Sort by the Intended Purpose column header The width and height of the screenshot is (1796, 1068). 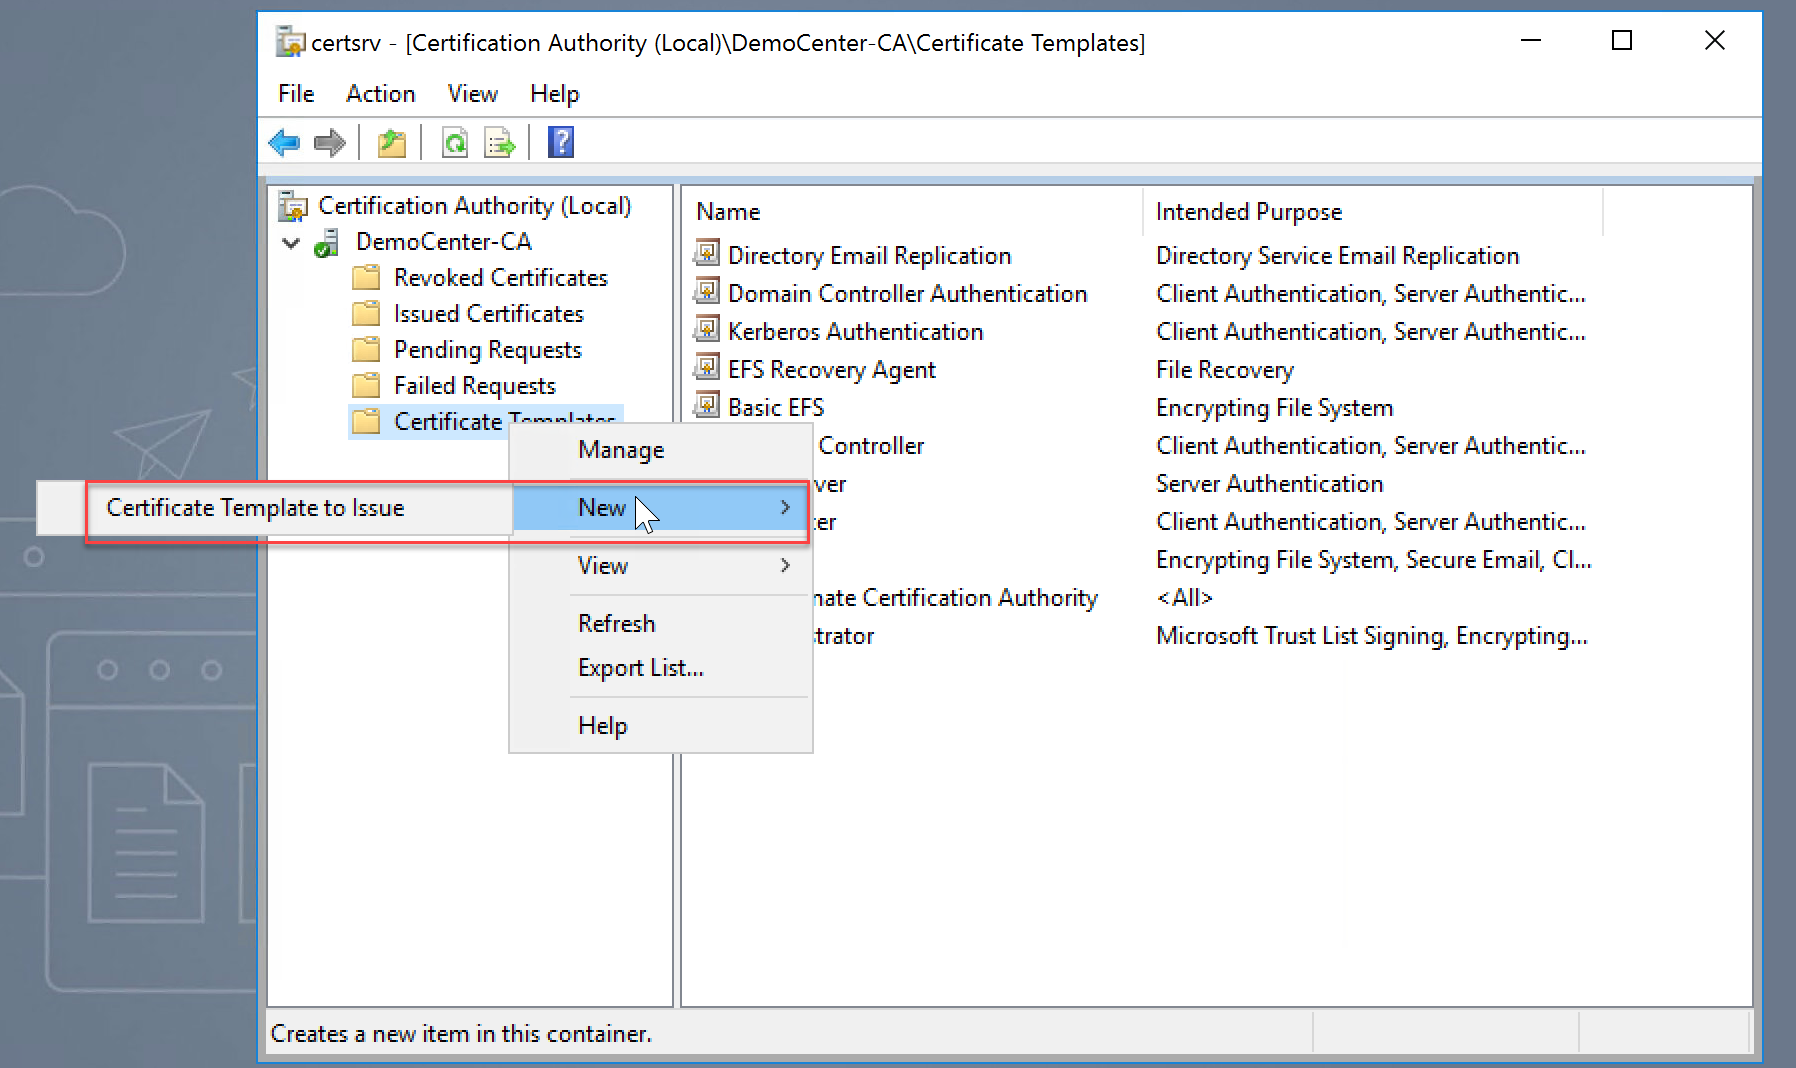click(1248, 212)
